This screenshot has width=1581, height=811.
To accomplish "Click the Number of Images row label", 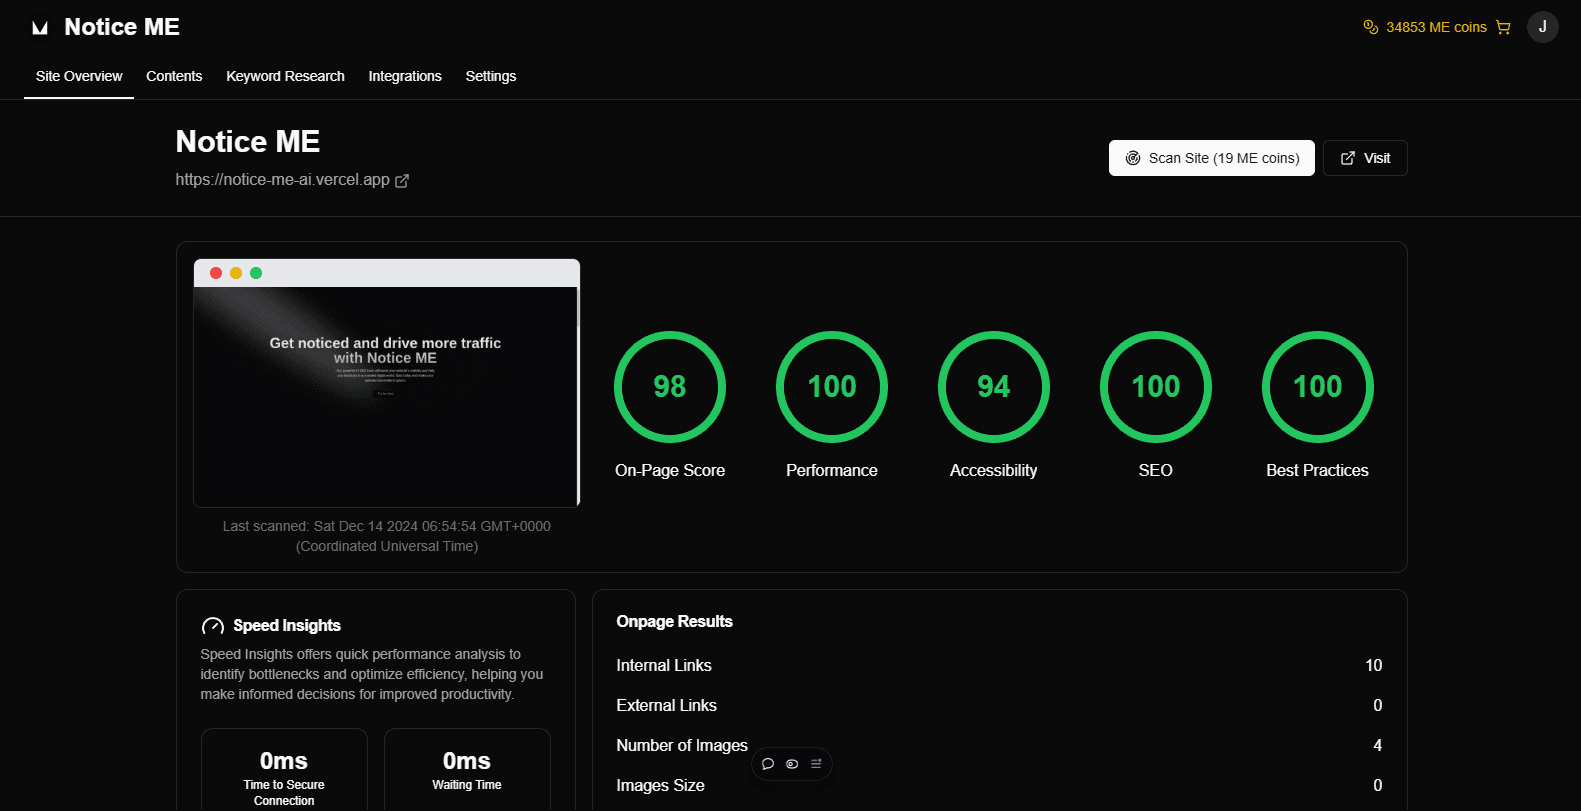I will [682, 745].
